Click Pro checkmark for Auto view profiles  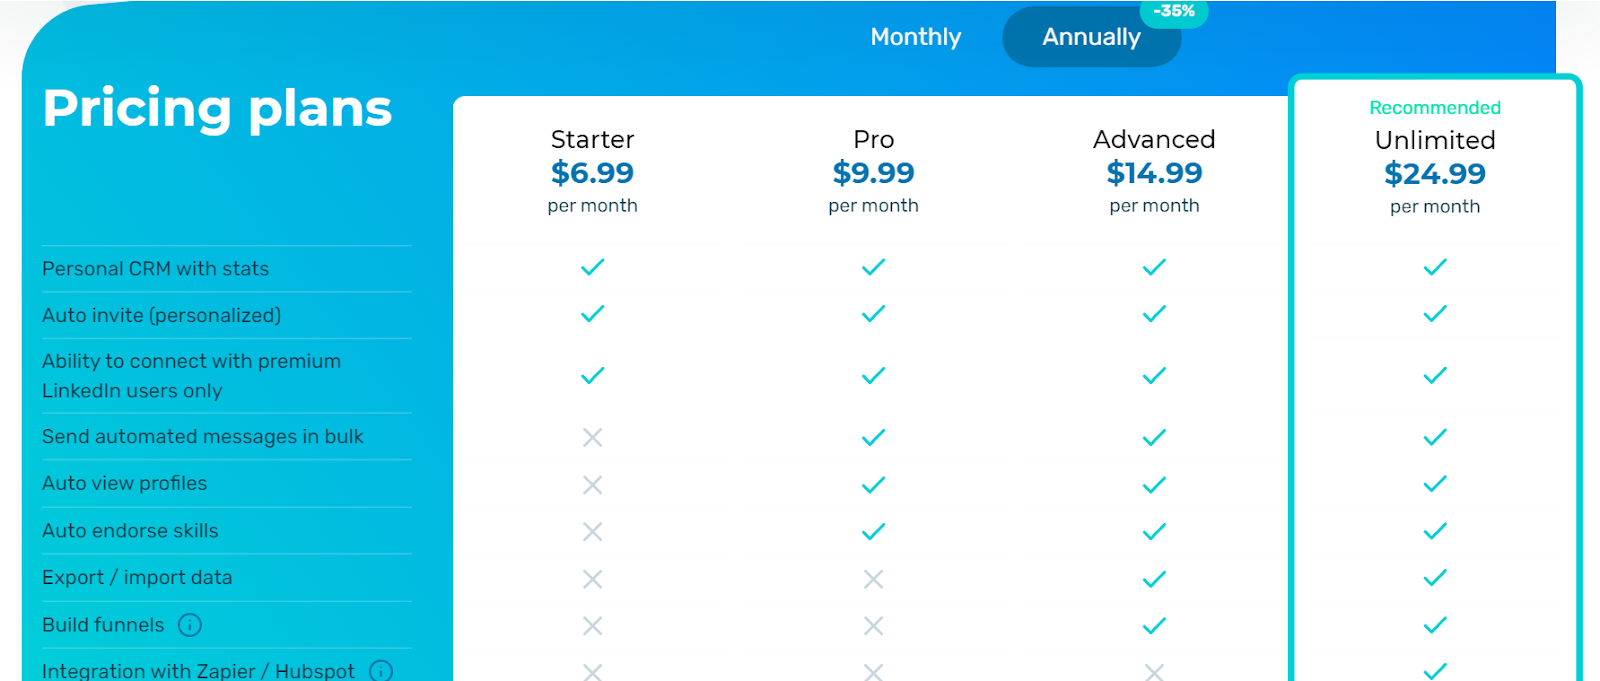[874, 484]
